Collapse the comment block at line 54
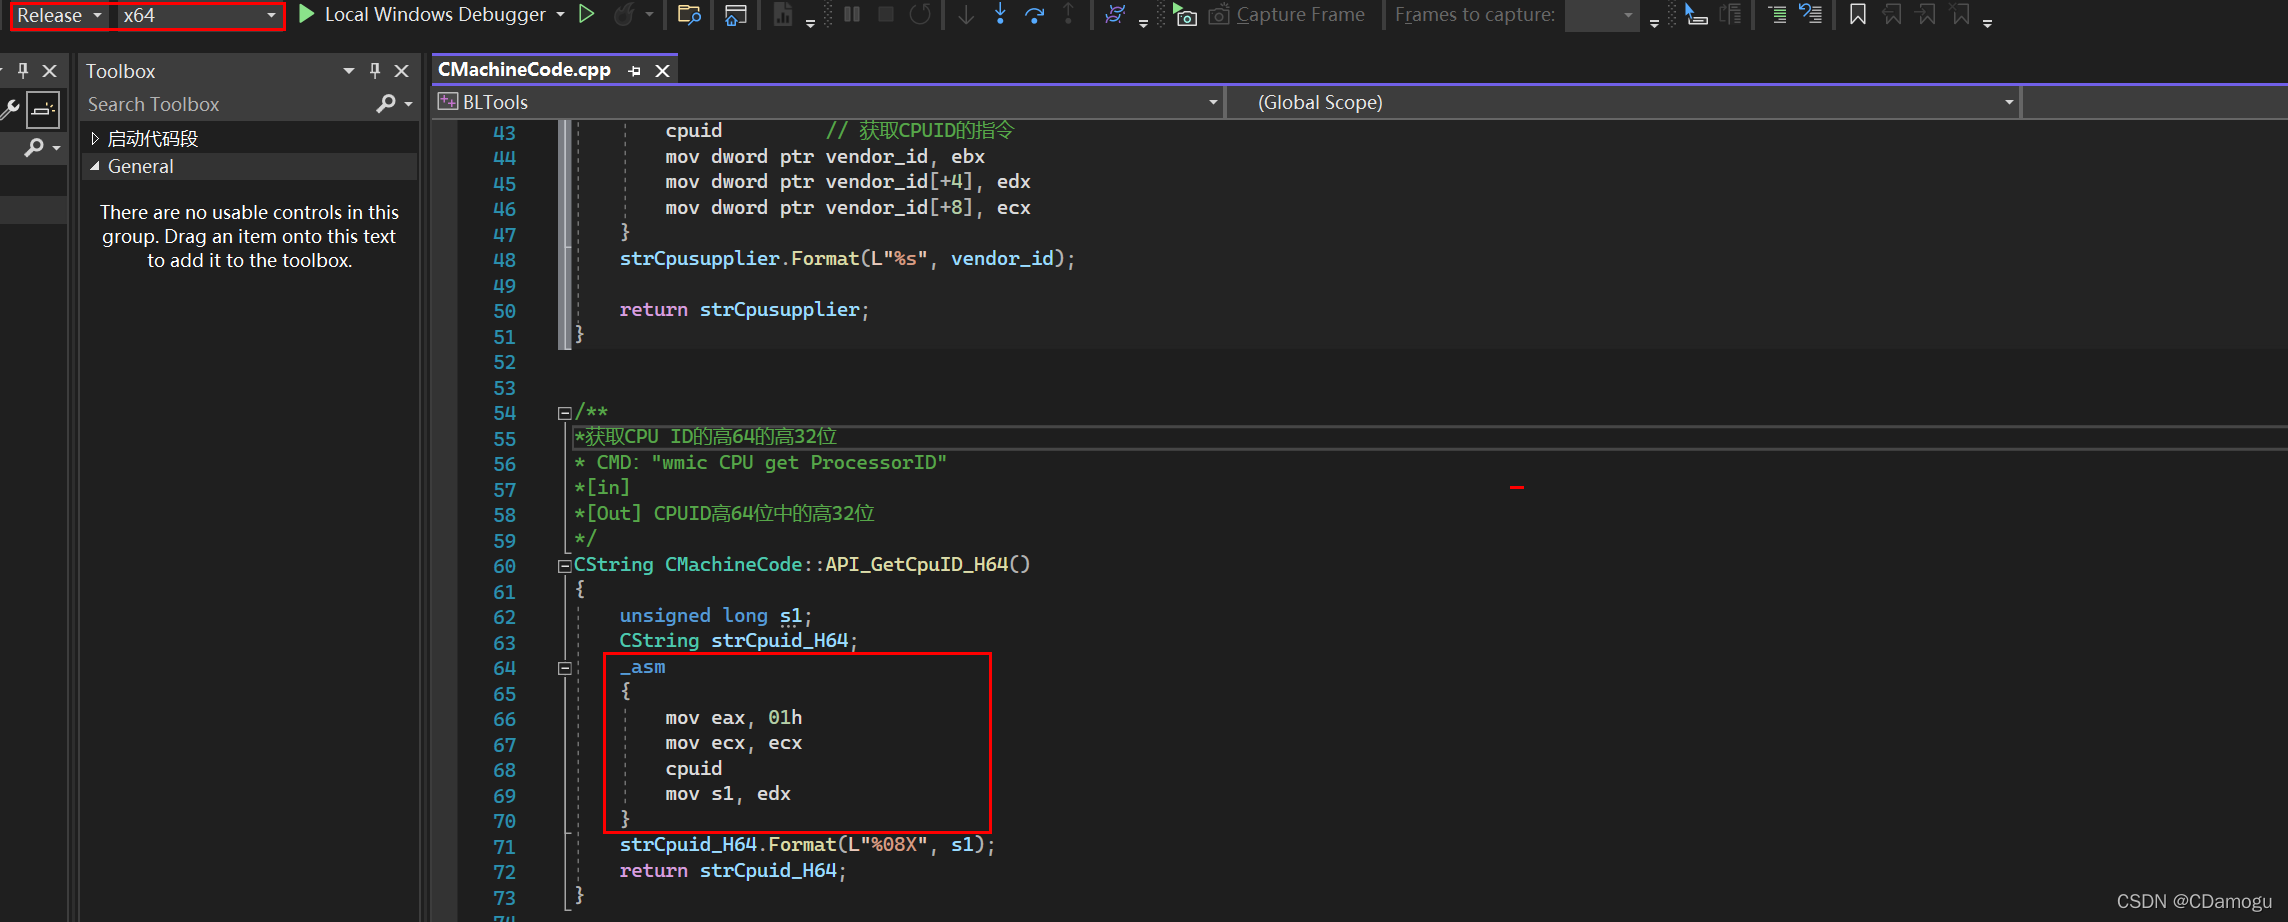Viewport: 2288px width, 922px height. [564, 413]
